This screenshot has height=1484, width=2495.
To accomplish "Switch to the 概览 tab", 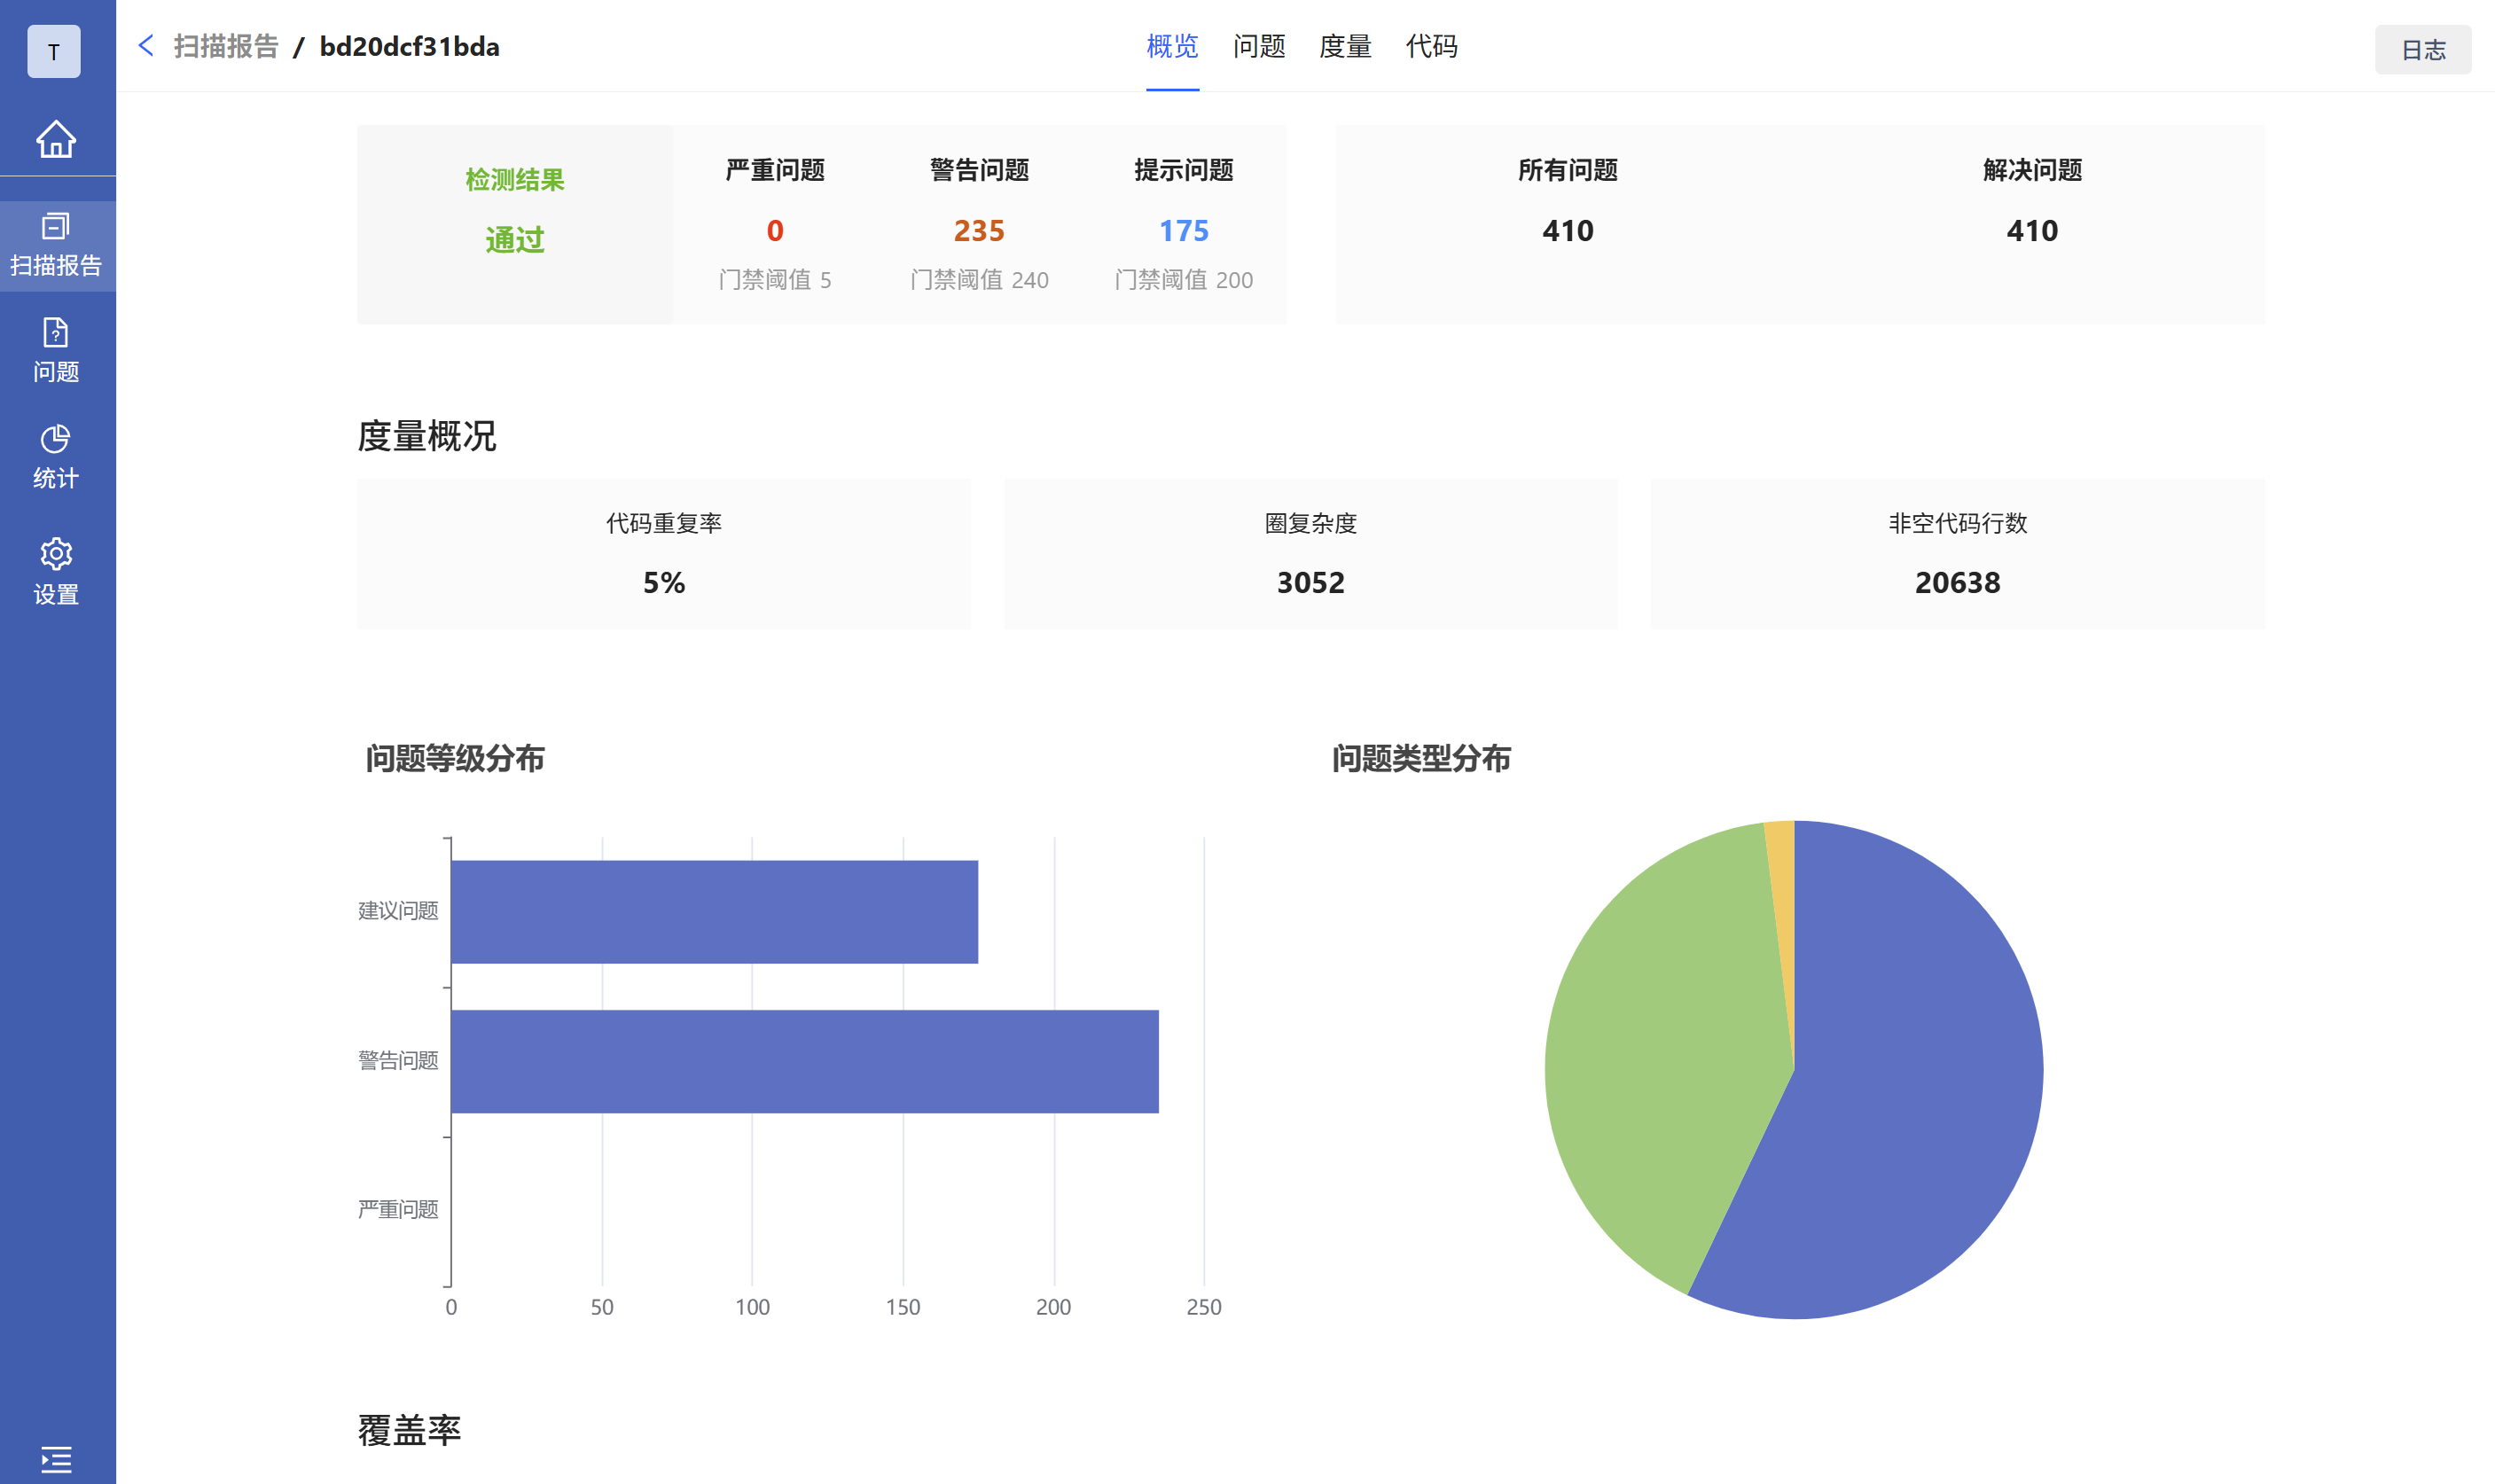I will [x=1172, y=46].
